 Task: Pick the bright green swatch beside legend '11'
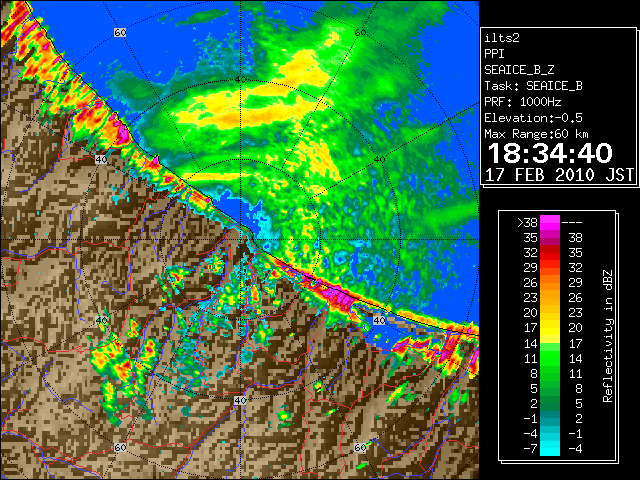click(x=550, y=358)
